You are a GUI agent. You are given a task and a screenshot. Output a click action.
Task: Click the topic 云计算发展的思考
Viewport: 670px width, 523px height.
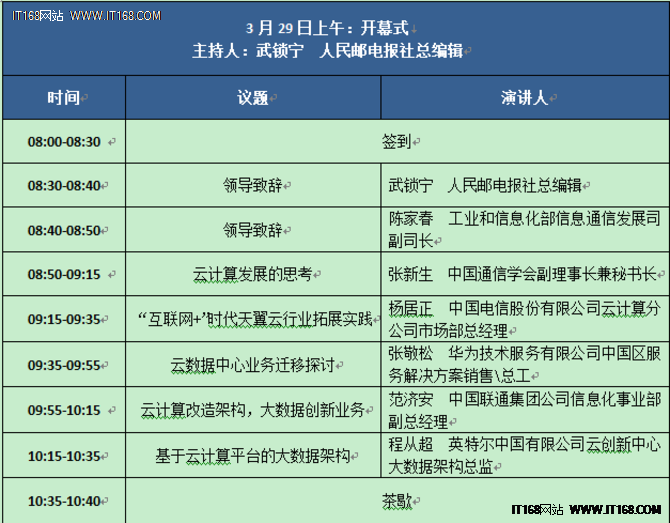tap(252, 273)
